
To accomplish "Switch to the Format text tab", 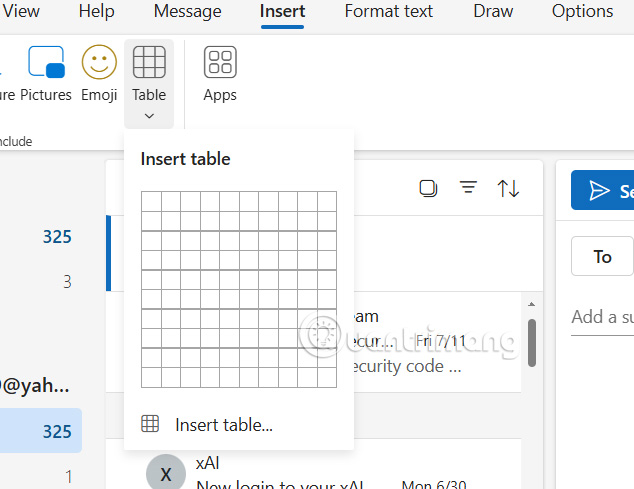I will pos(389,12).
